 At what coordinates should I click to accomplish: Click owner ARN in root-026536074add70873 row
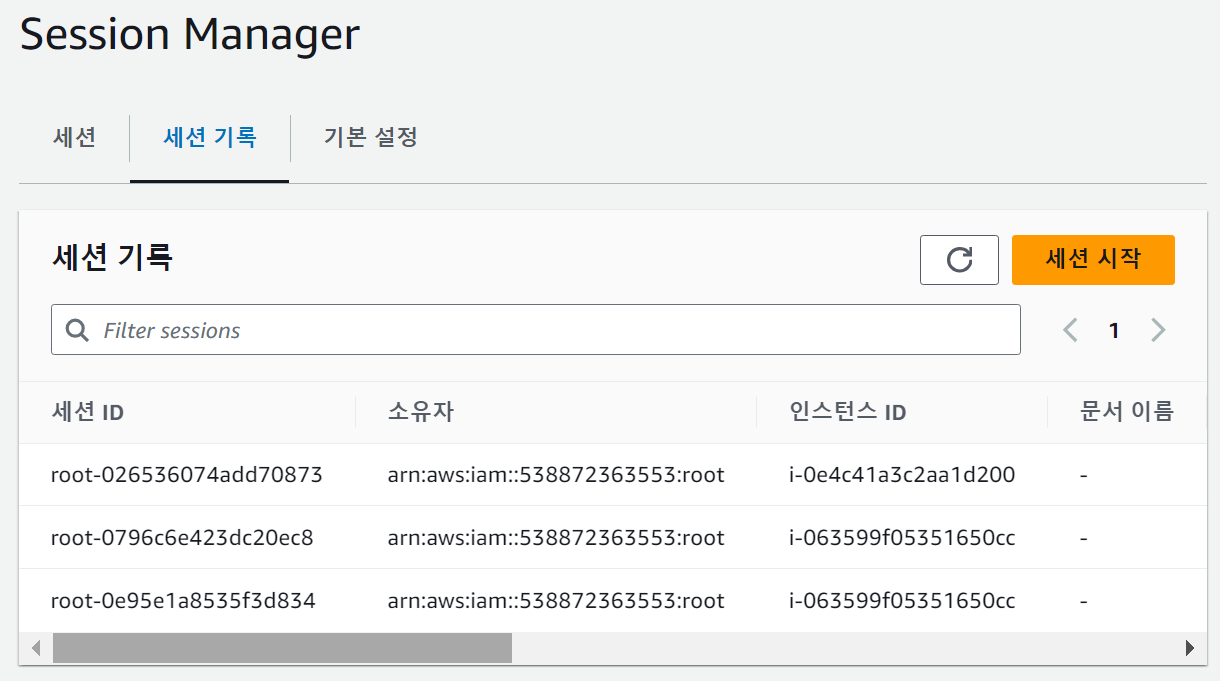tap(556, 475)
